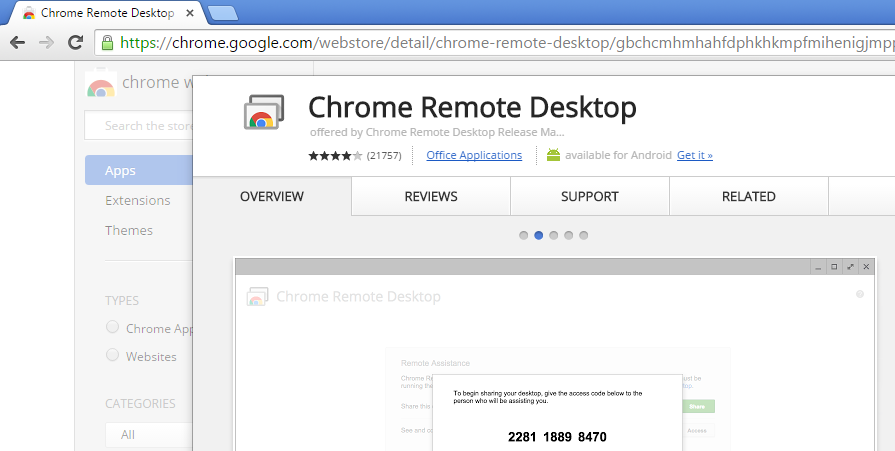
Task: Click the Chrome Remote Desktop title heading
Action: 472,107
